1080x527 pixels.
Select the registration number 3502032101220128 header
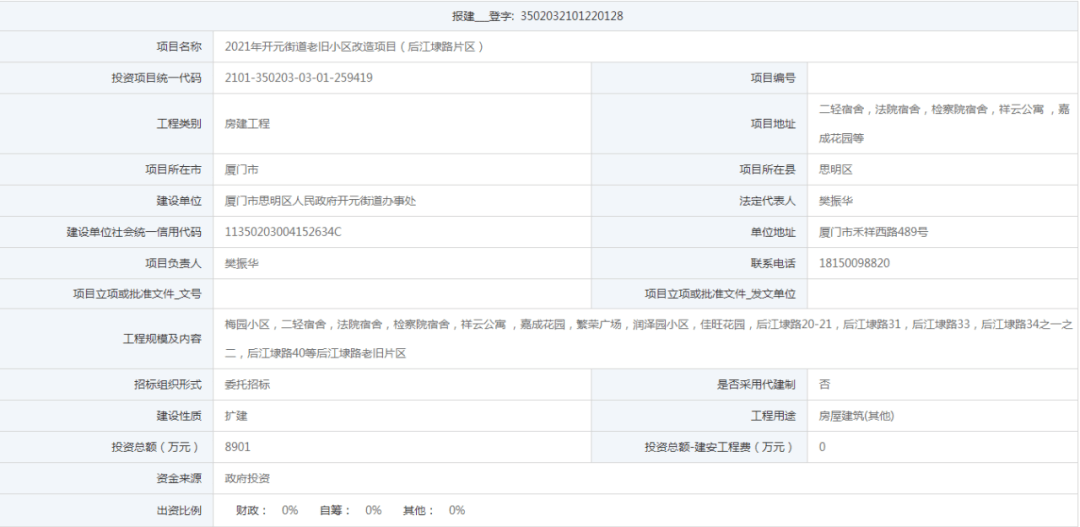tap(538, 16)
